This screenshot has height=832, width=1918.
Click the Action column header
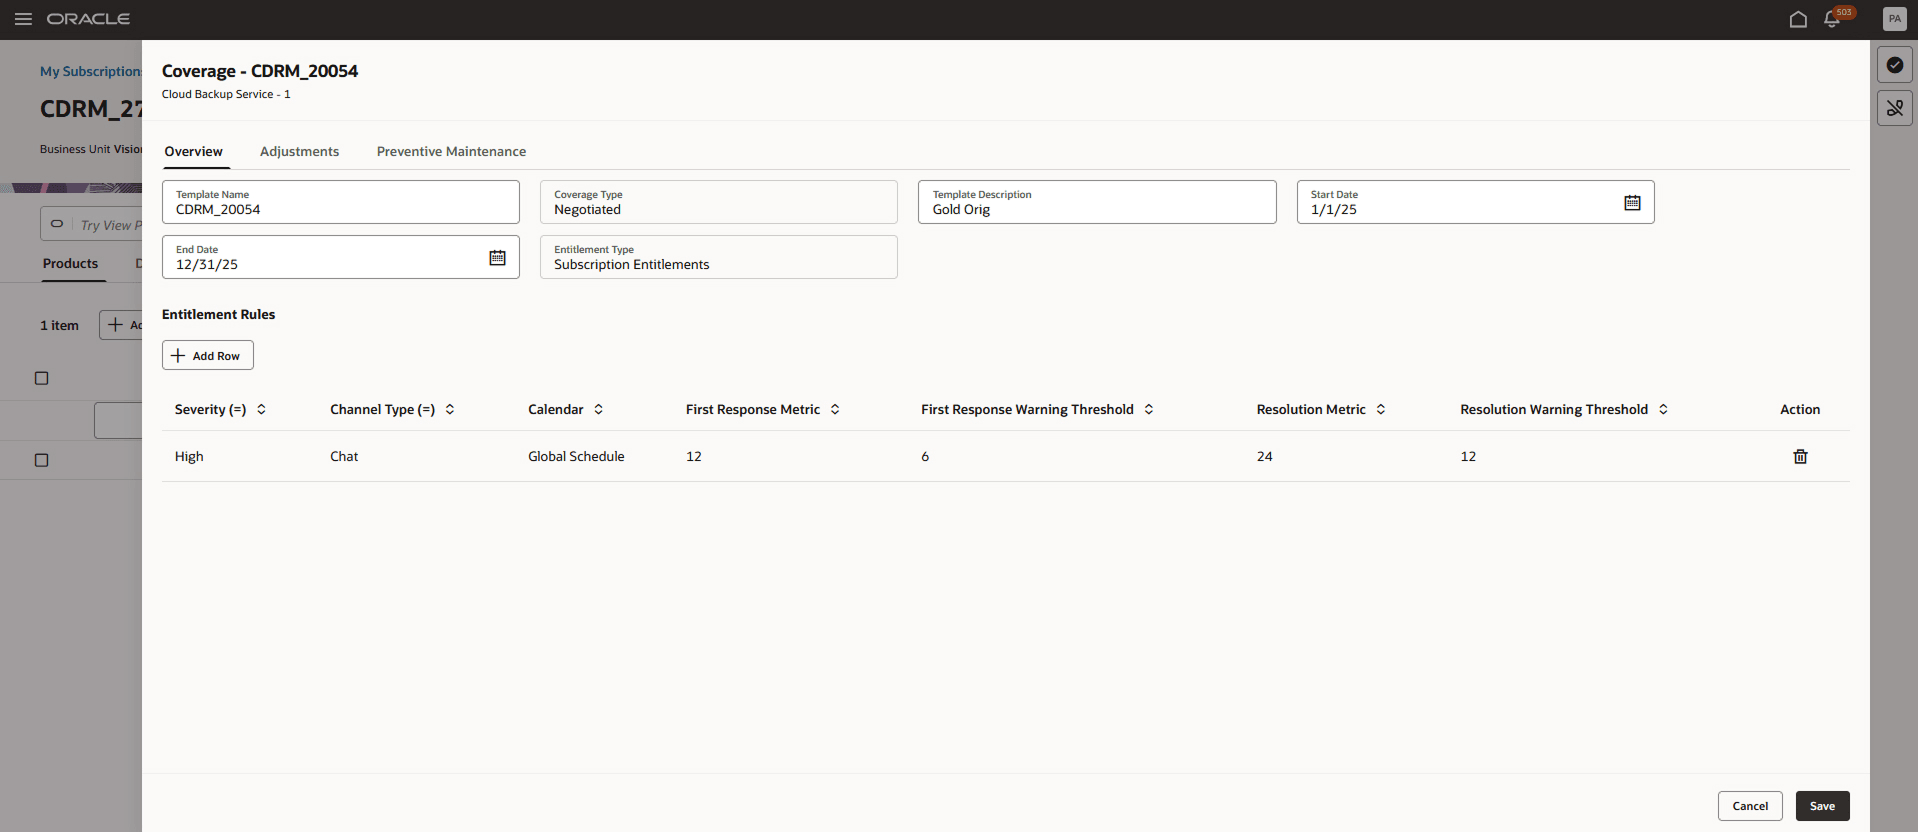[1800, 409]
